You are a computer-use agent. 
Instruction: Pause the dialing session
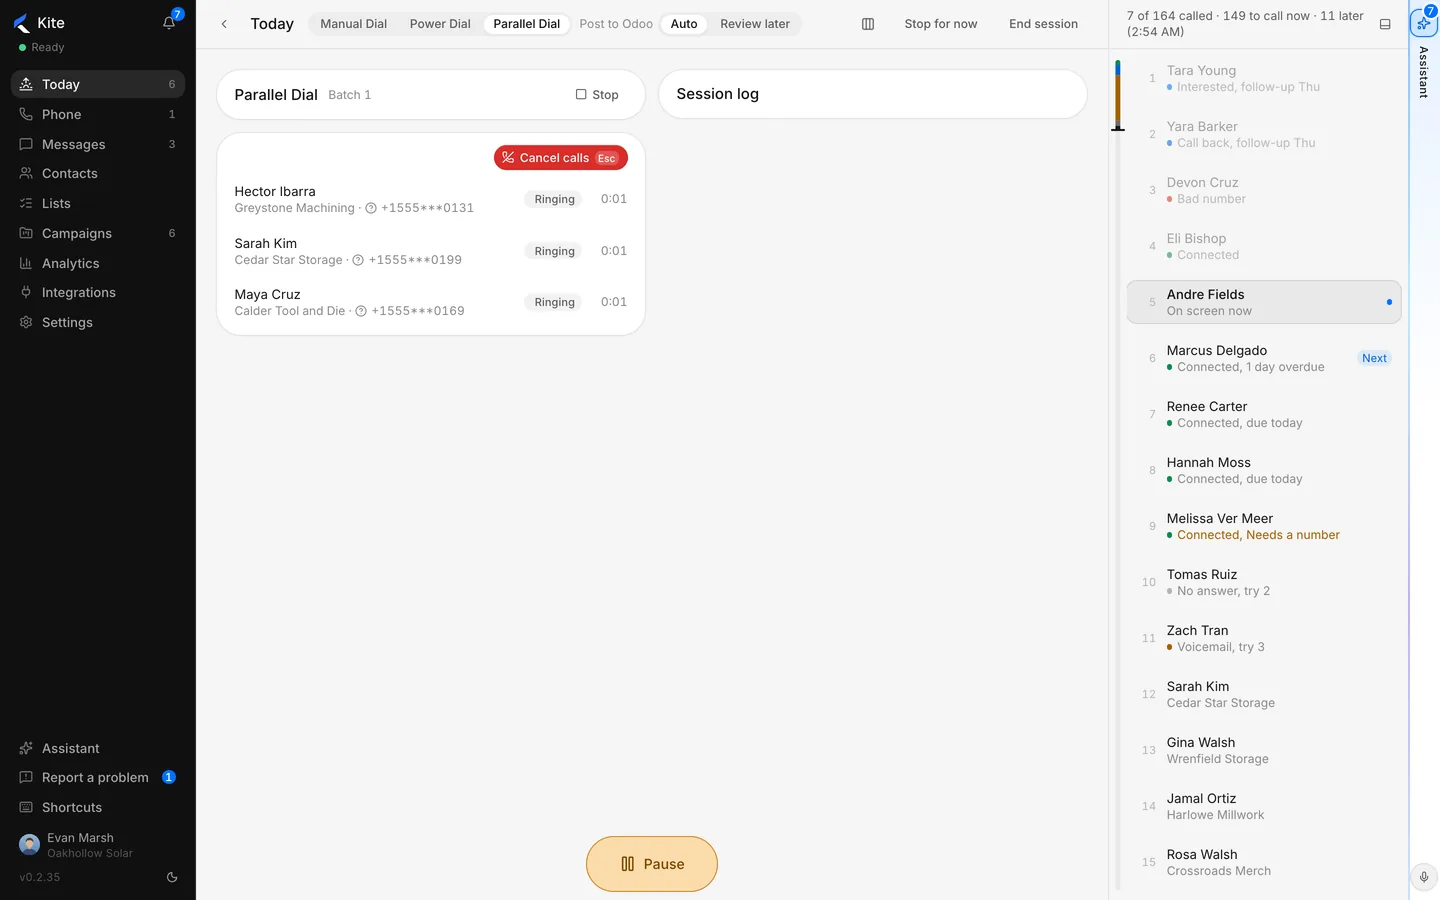652,864
